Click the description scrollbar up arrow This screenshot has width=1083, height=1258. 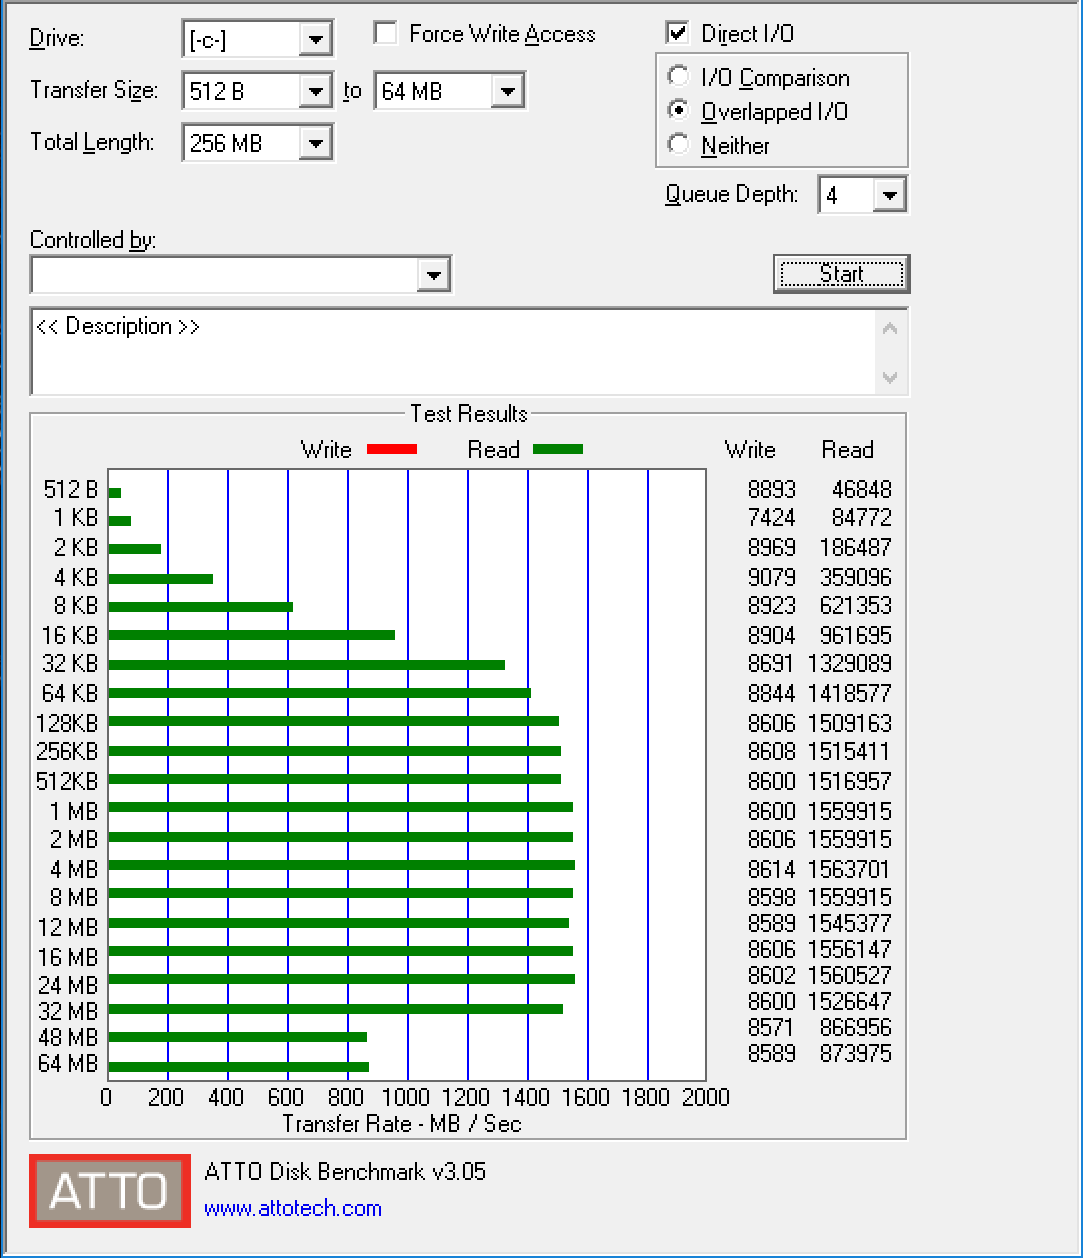(890, 328)
